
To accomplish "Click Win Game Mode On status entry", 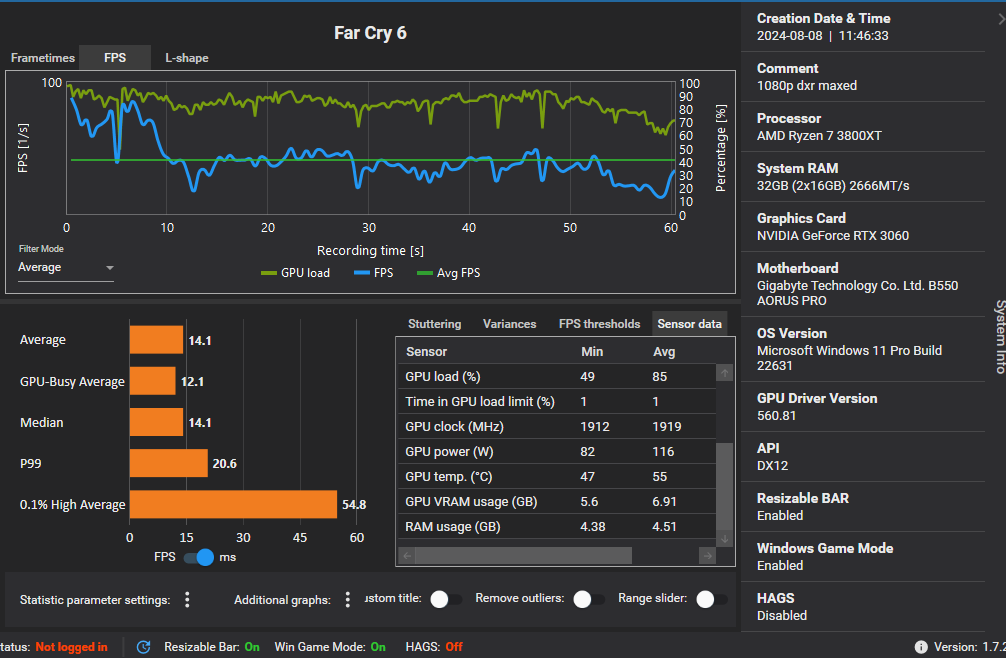I will click(x=330, y=647).
